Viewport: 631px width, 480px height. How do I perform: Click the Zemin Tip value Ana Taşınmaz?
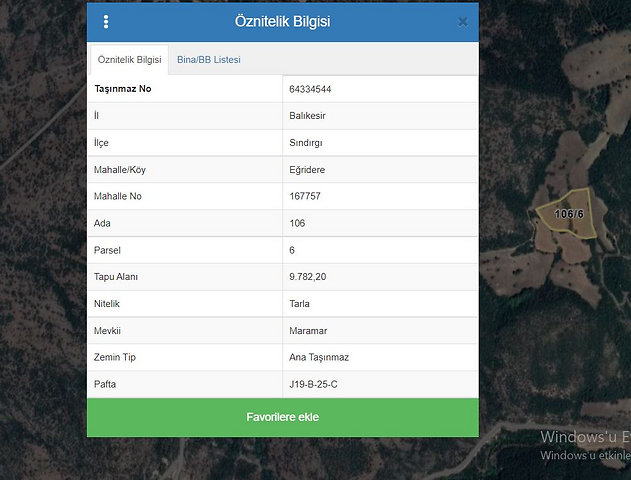pos(318,357)
